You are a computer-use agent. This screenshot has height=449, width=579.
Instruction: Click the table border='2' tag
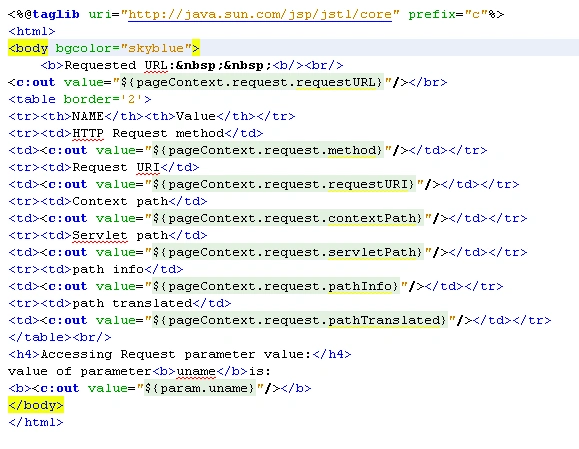click(x=80, y=99)
